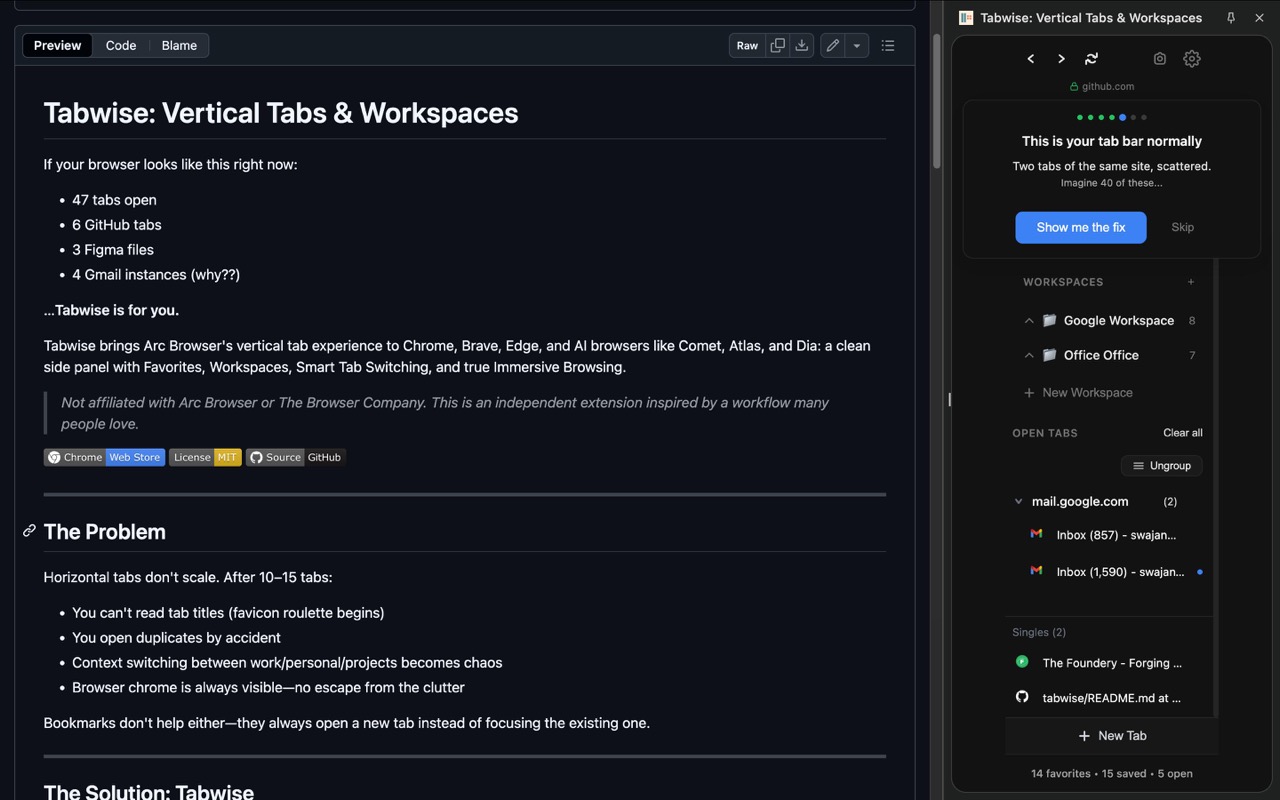
Task: Open a New Tab in Tabwise
Action: 1112,736
